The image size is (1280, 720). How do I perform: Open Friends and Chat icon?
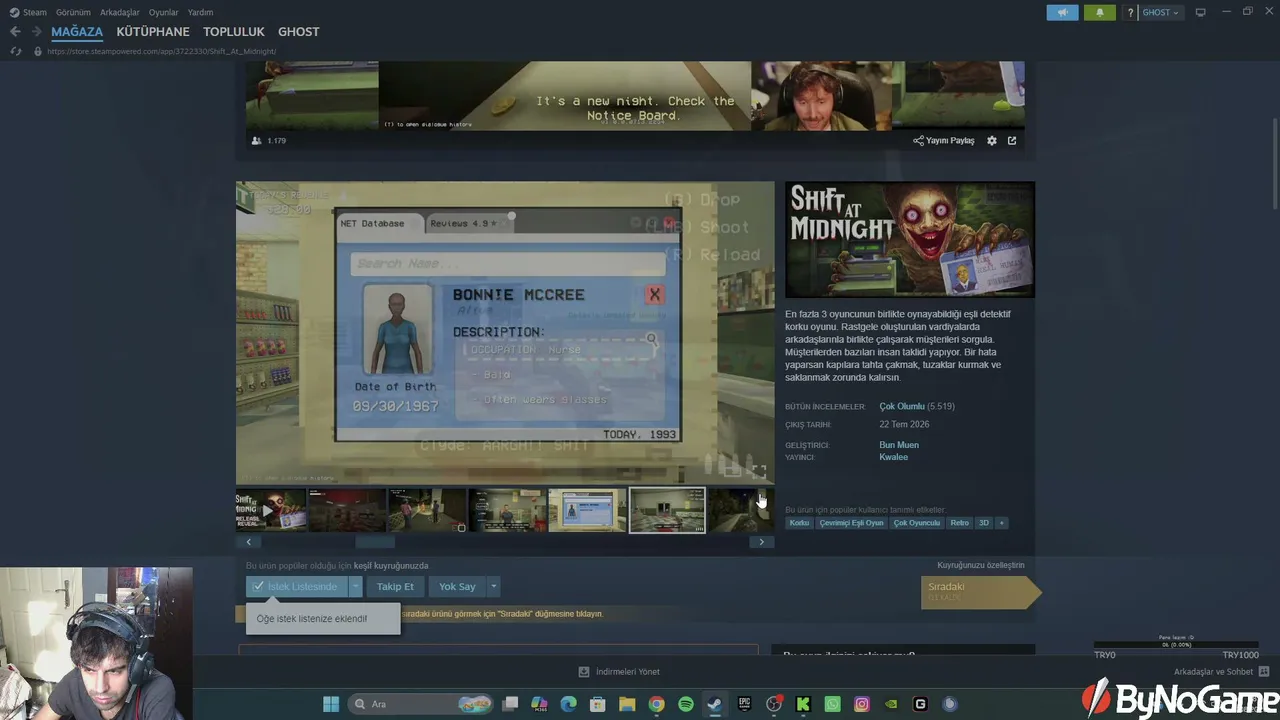pos(1264,671)
